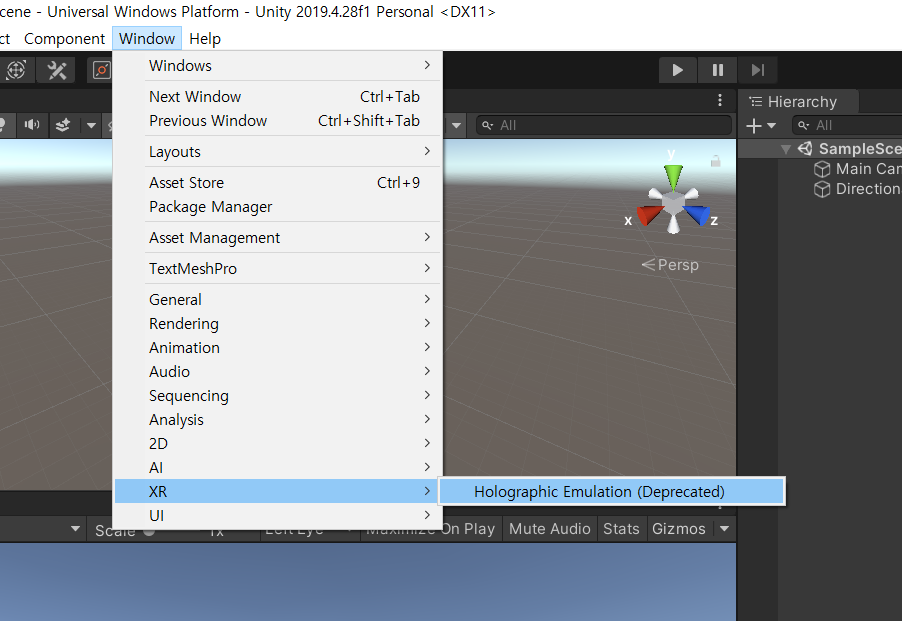Toggle Stats in Game view
The image size is (902, 621).
coord(621,529)
